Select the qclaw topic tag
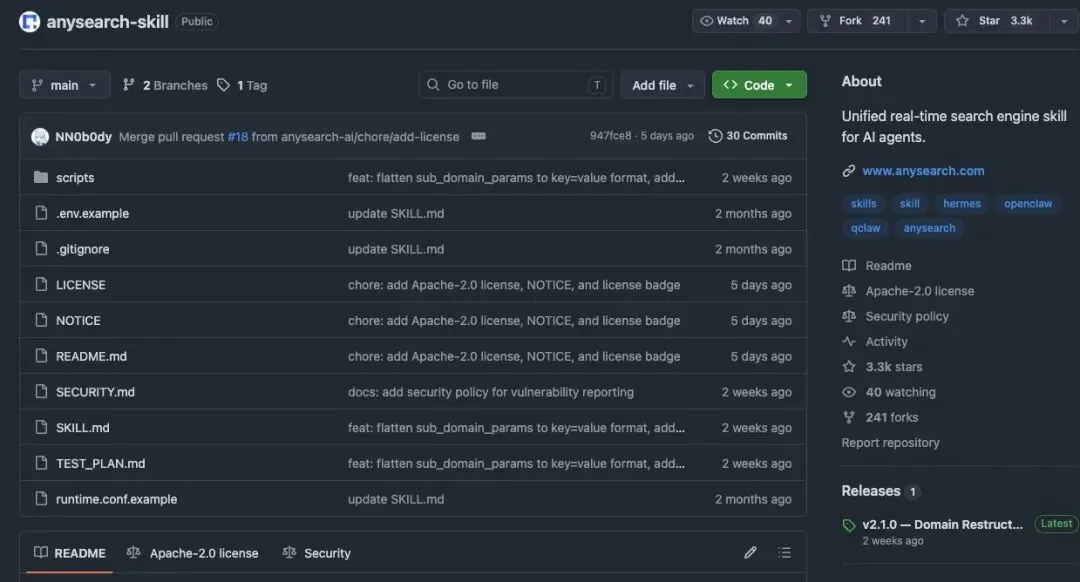Image resolution: width=1080 pixels, height=582 pixels. (x=865, y=228)
